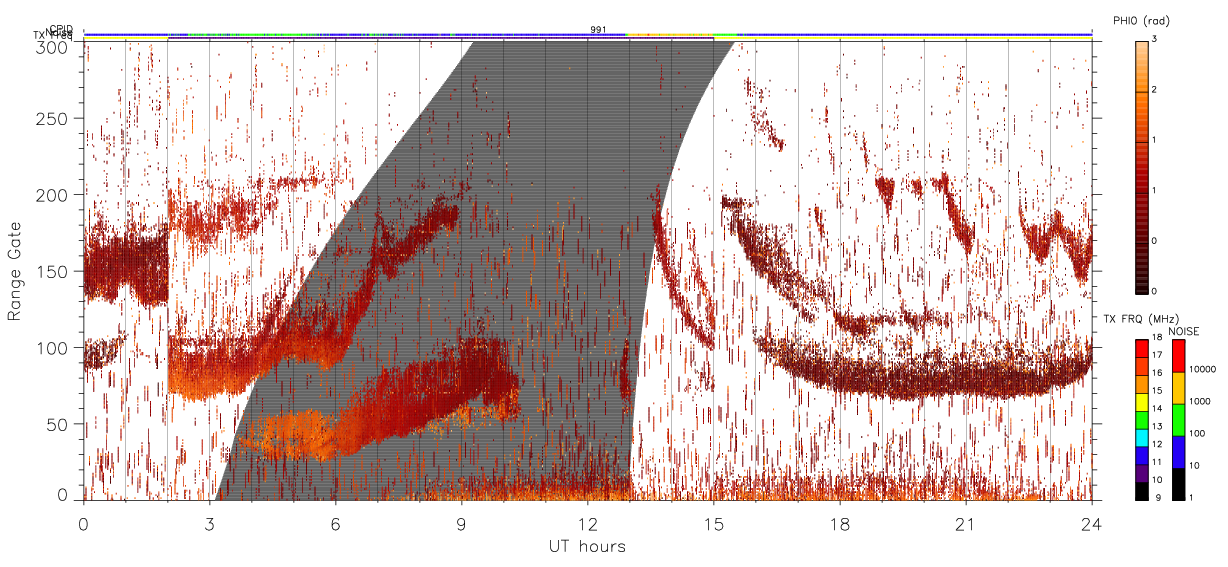Click the 300 tick on the Range Gate axis
The height and width of the screenshot is (567, 1228).
pos(54,46)
